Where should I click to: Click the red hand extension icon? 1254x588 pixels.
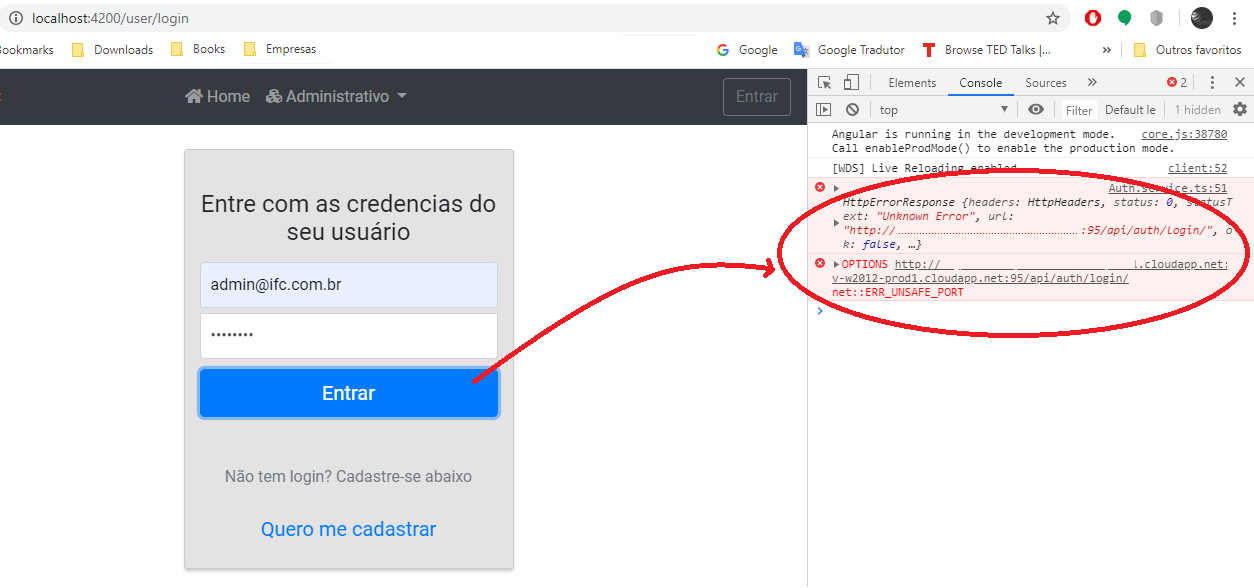(1093, 18)
